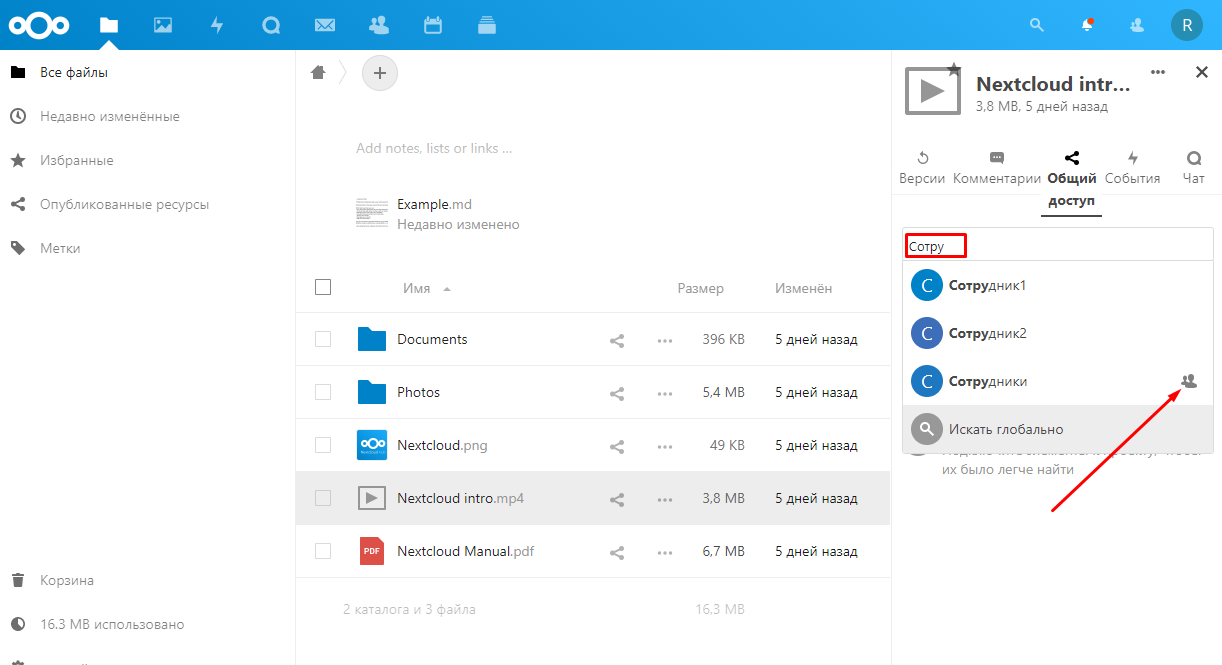
Task: Select the Nextcloud intro.mp4 checkbox
Action: [323, 498]
